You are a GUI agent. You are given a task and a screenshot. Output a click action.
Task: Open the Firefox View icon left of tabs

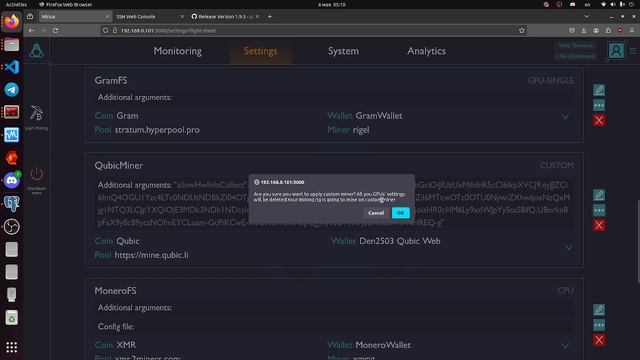[30, 17]
